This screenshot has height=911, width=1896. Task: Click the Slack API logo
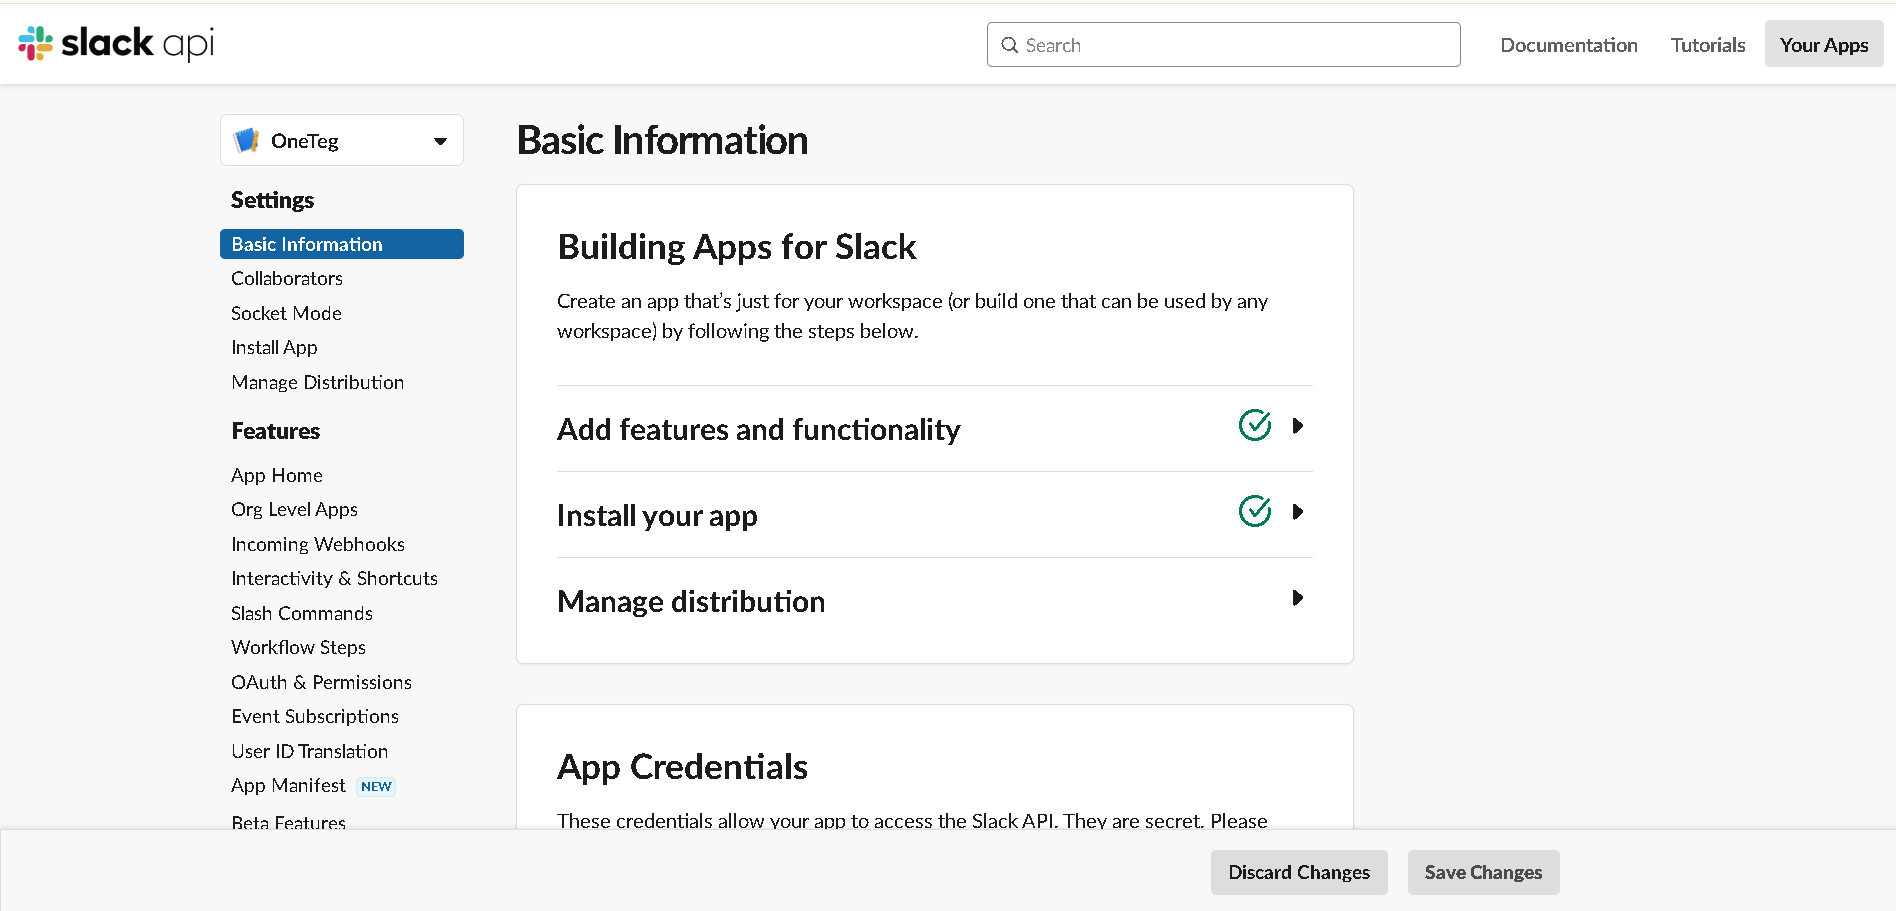pos(116,44)
